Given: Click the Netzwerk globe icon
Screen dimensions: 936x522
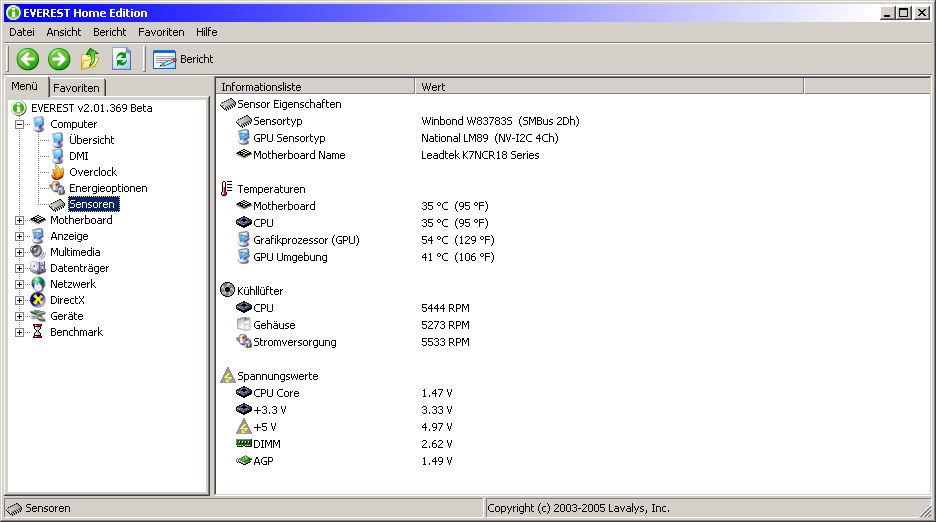Looking at the screenshot, I should coord(38,284).
